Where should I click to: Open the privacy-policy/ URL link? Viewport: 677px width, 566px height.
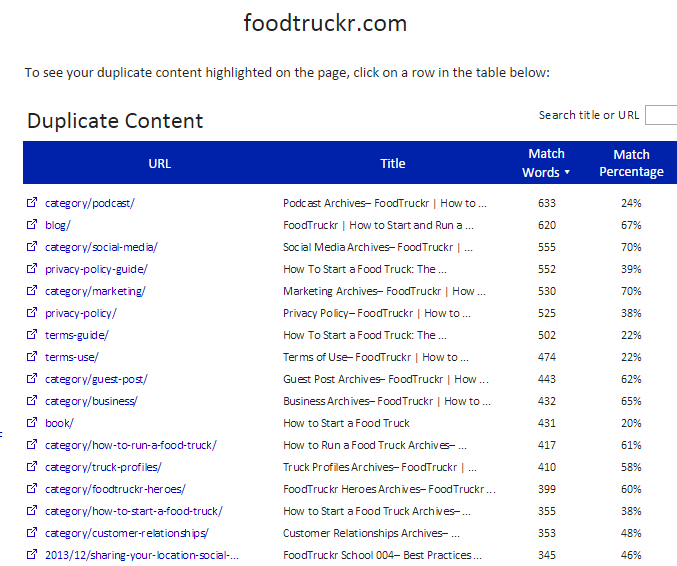[81, 313]
